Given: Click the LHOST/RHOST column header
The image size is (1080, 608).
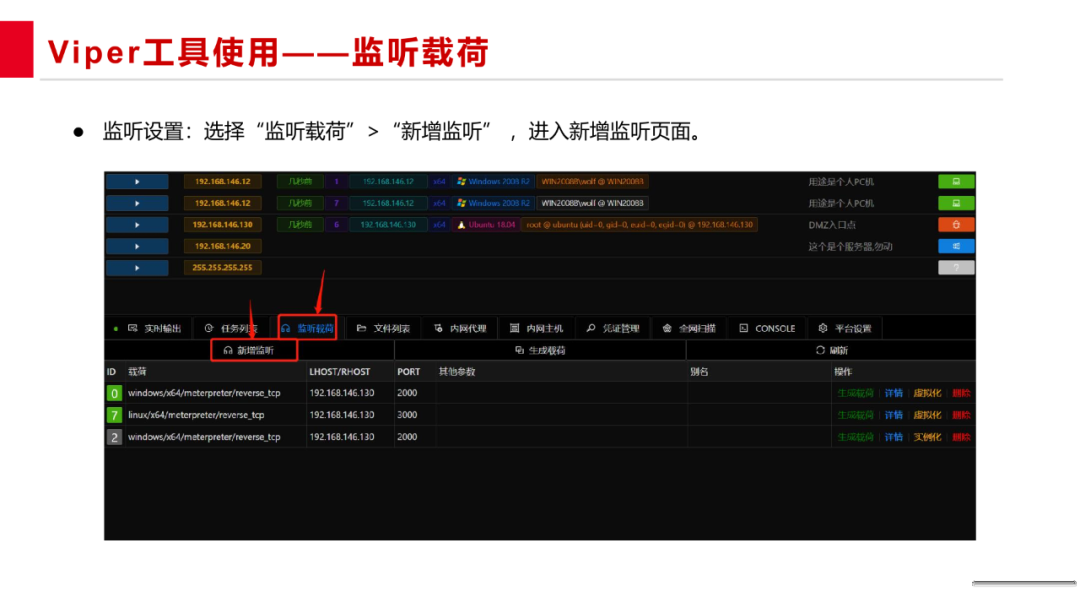Looking at the screenshot, I should pos(340,372).
